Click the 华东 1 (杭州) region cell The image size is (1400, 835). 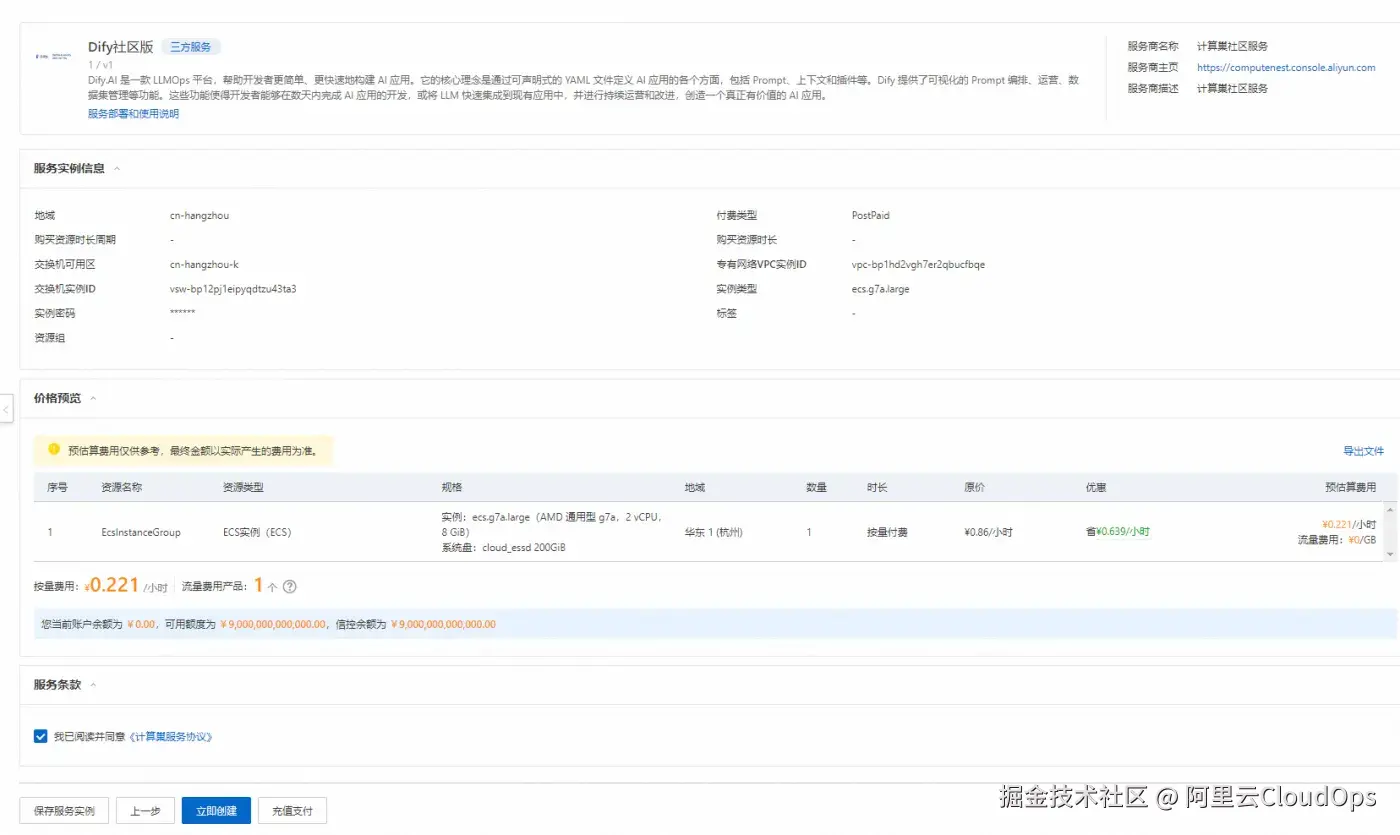click(x=713, y=532)
